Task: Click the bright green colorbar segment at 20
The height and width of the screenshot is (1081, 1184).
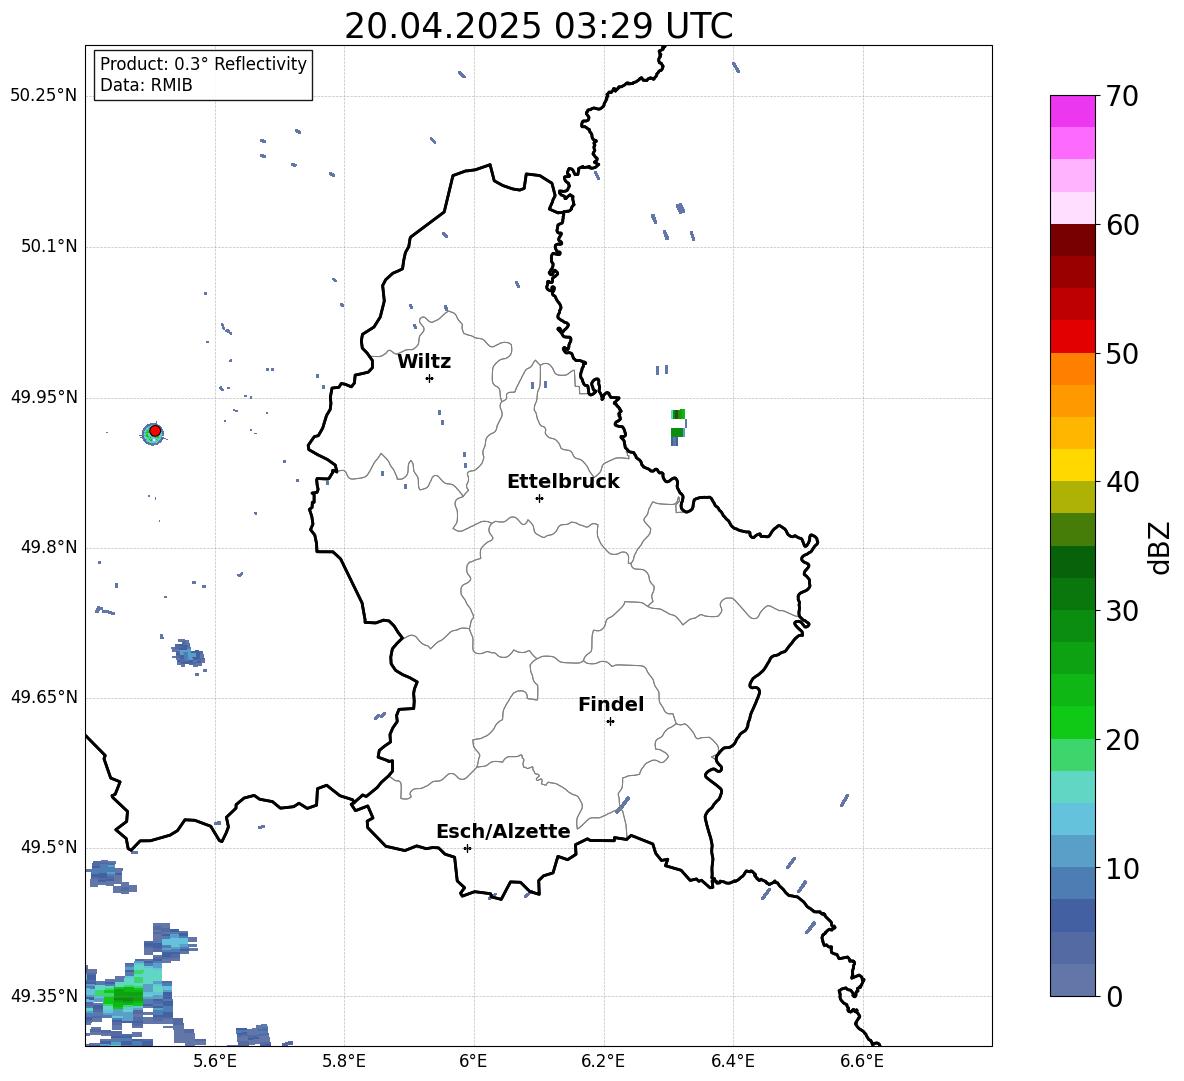Action: (1072, 722)
